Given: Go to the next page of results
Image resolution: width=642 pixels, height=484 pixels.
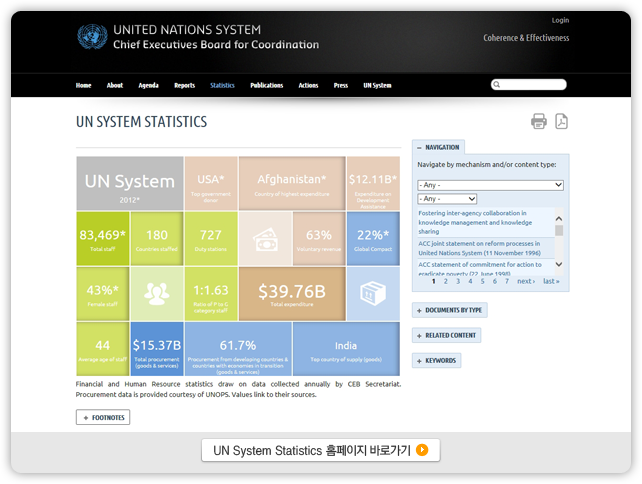Looking at the screenshot, I should 525,281.
